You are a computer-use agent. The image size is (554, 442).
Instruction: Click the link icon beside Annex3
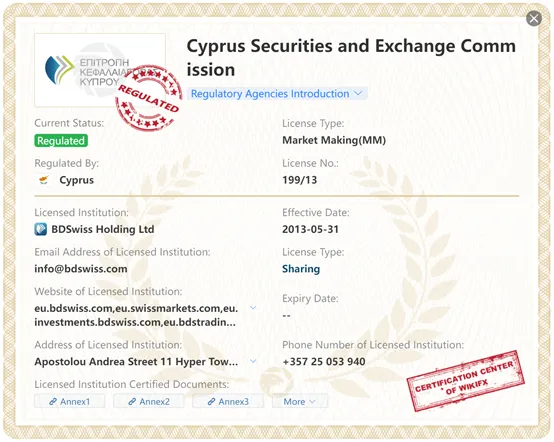pyautogui.click(x=211, y=402)
